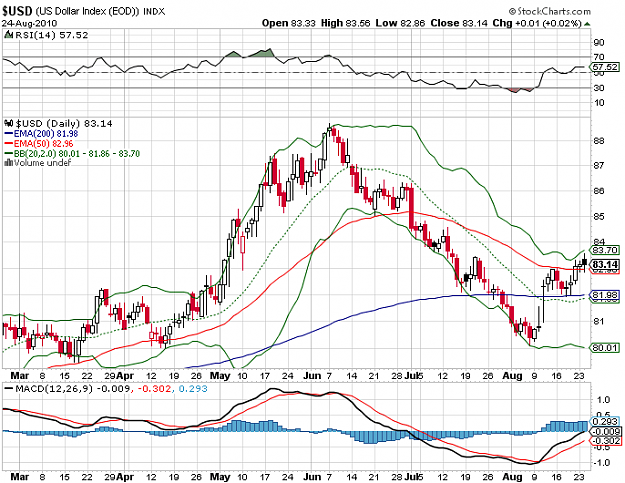
Task: Click the INDX exchange label
Action: coord(154,12)
